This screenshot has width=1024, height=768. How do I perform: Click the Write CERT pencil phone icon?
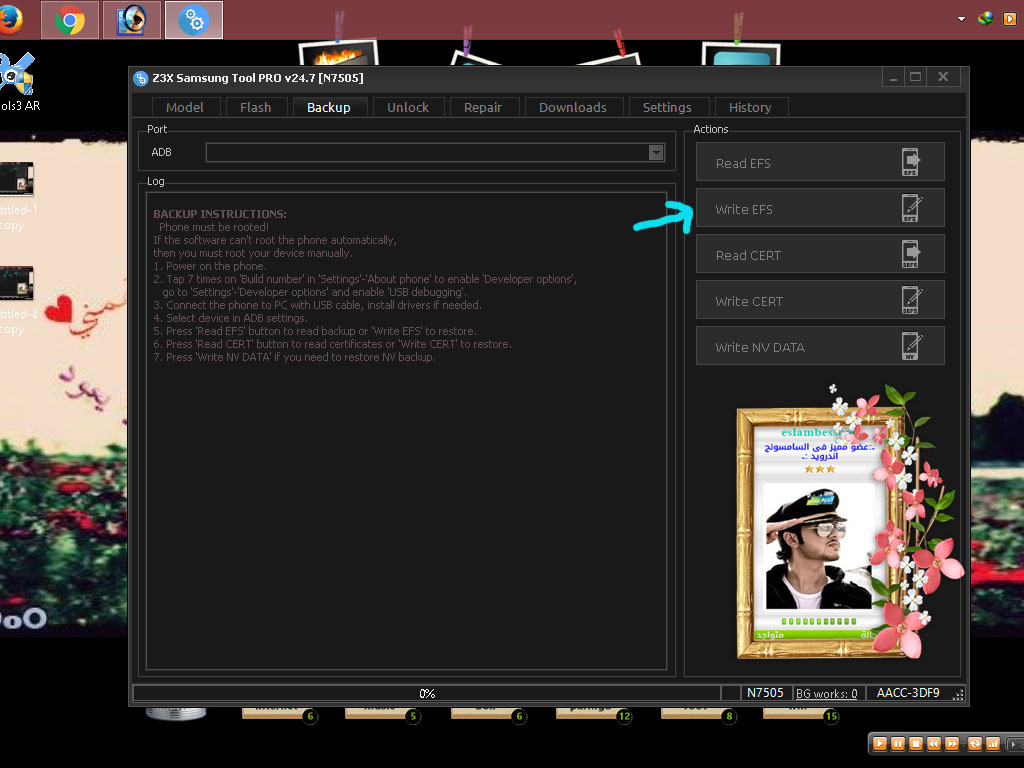click(x=911, y=300)
